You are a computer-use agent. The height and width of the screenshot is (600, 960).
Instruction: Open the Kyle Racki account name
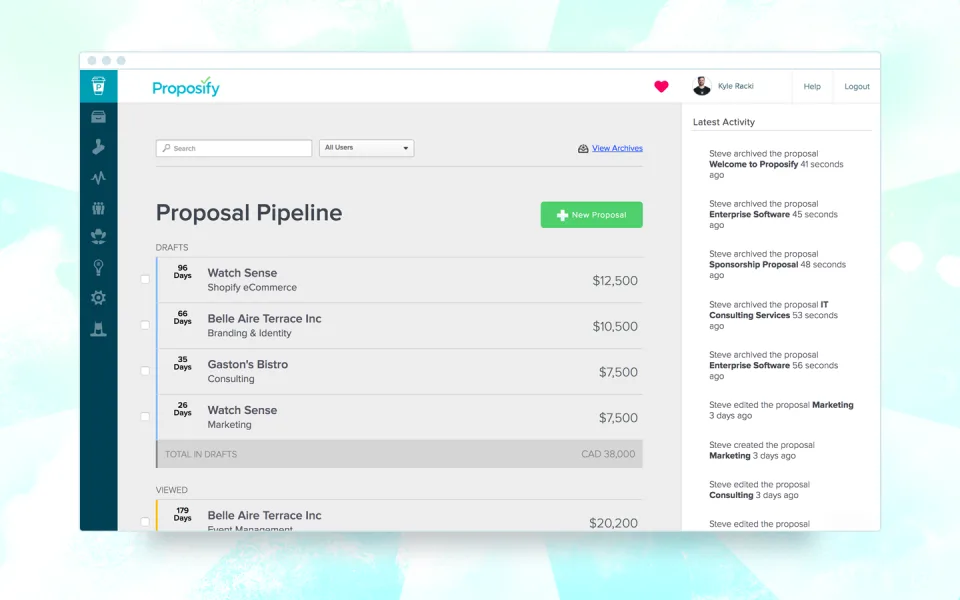coord(735,86)
